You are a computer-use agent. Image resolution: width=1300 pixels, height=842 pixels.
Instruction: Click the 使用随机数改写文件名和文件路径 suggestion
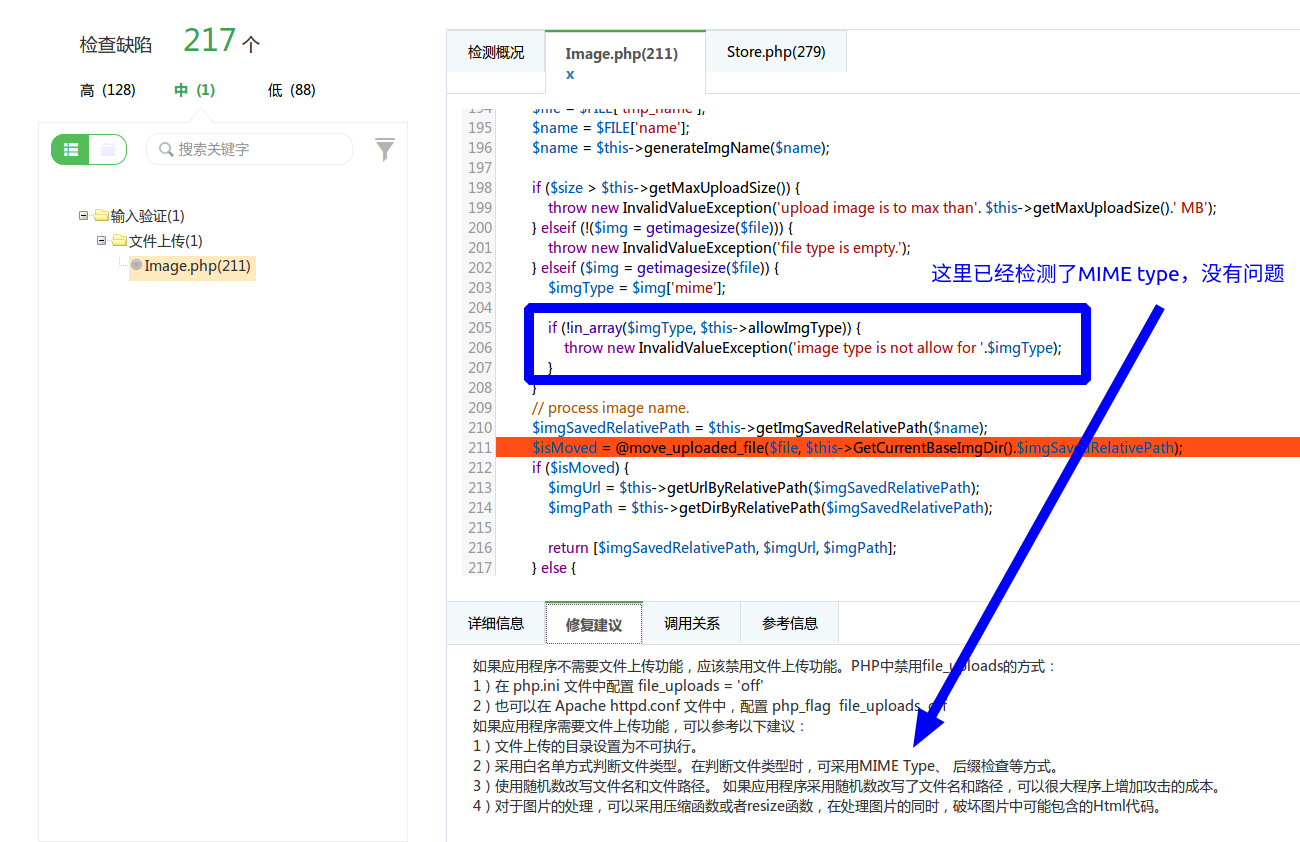(847, 786)
